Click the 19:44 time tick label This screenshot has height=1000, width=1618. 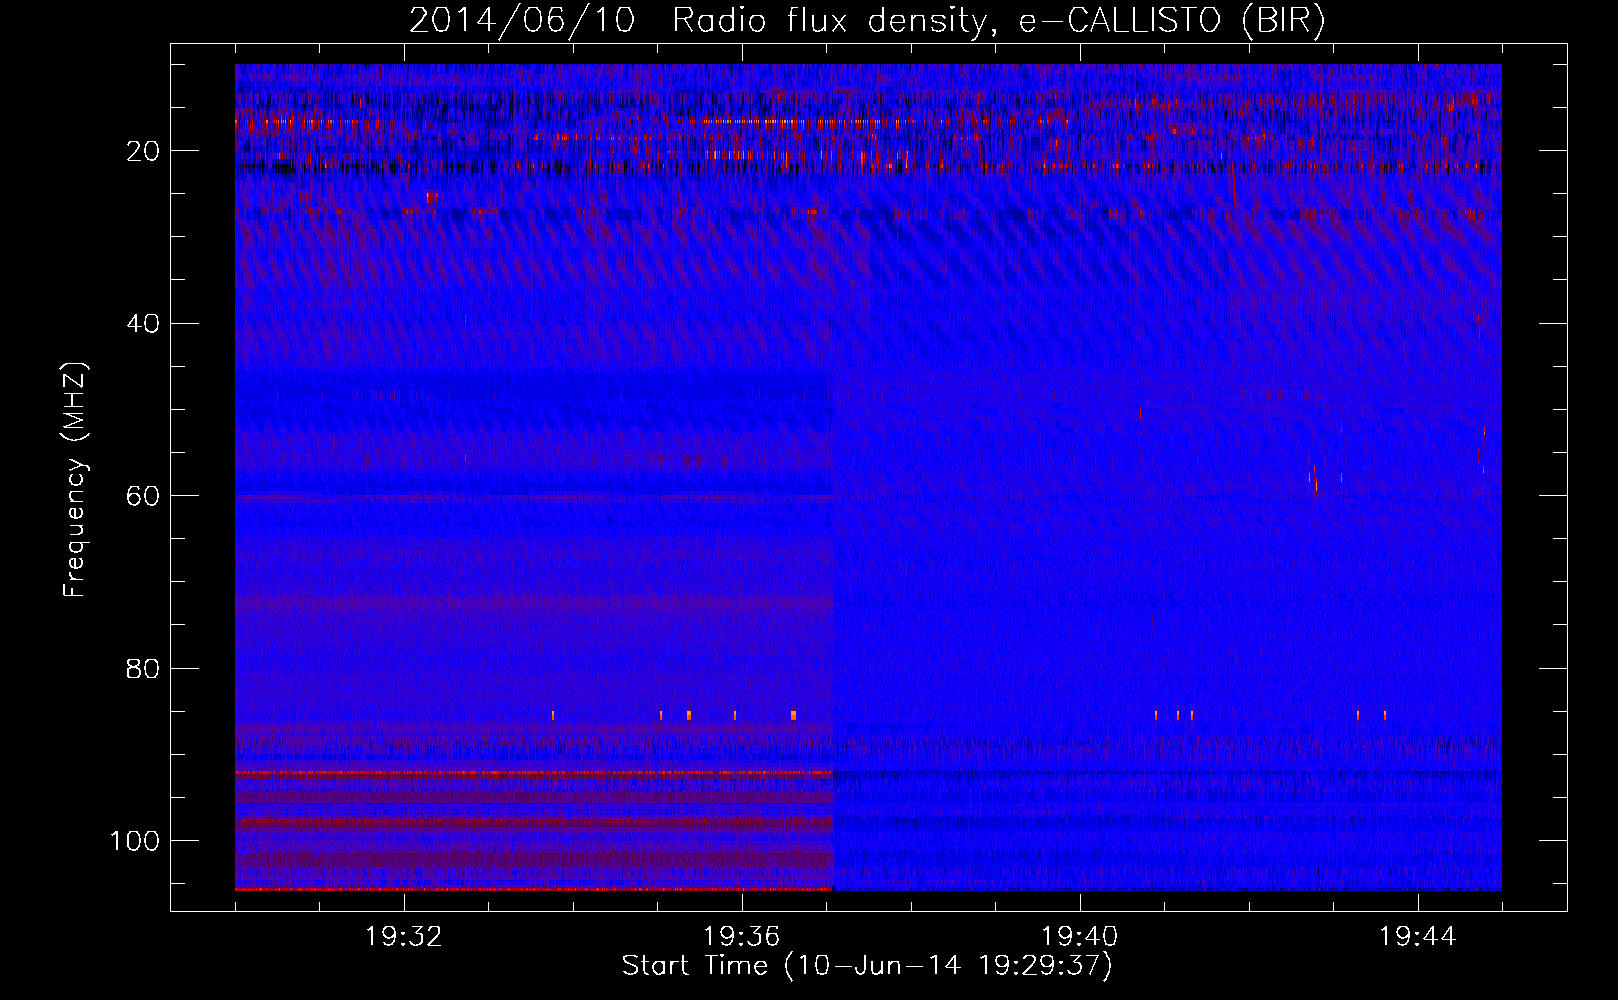1418,937
